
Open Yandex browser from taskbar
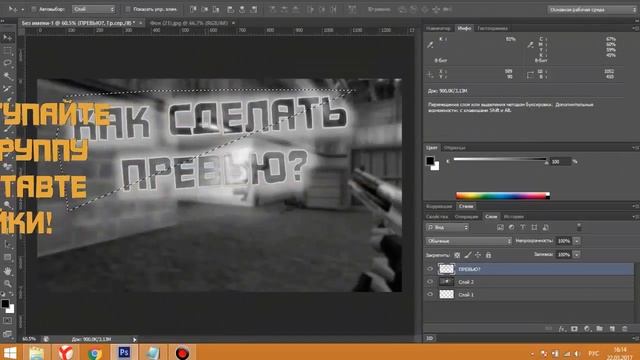[x=65, y=352]
